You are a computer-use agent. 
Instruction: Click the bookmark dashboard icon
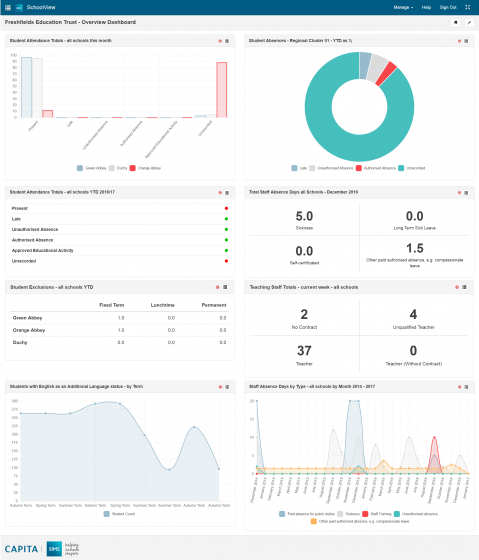pos(455,22)
